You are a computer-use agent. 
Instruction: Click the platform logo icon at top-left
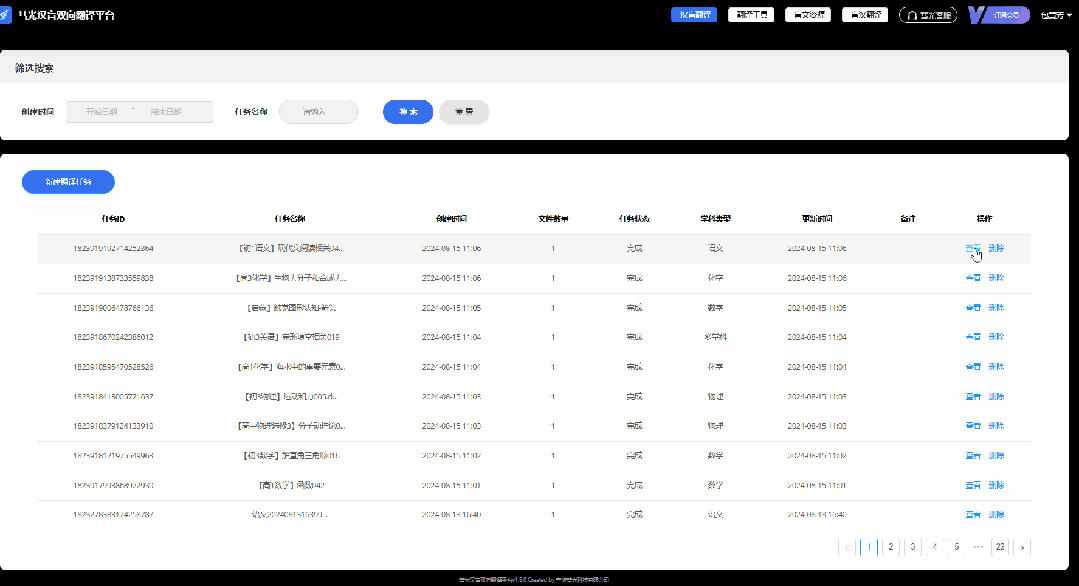coord(5,15)
